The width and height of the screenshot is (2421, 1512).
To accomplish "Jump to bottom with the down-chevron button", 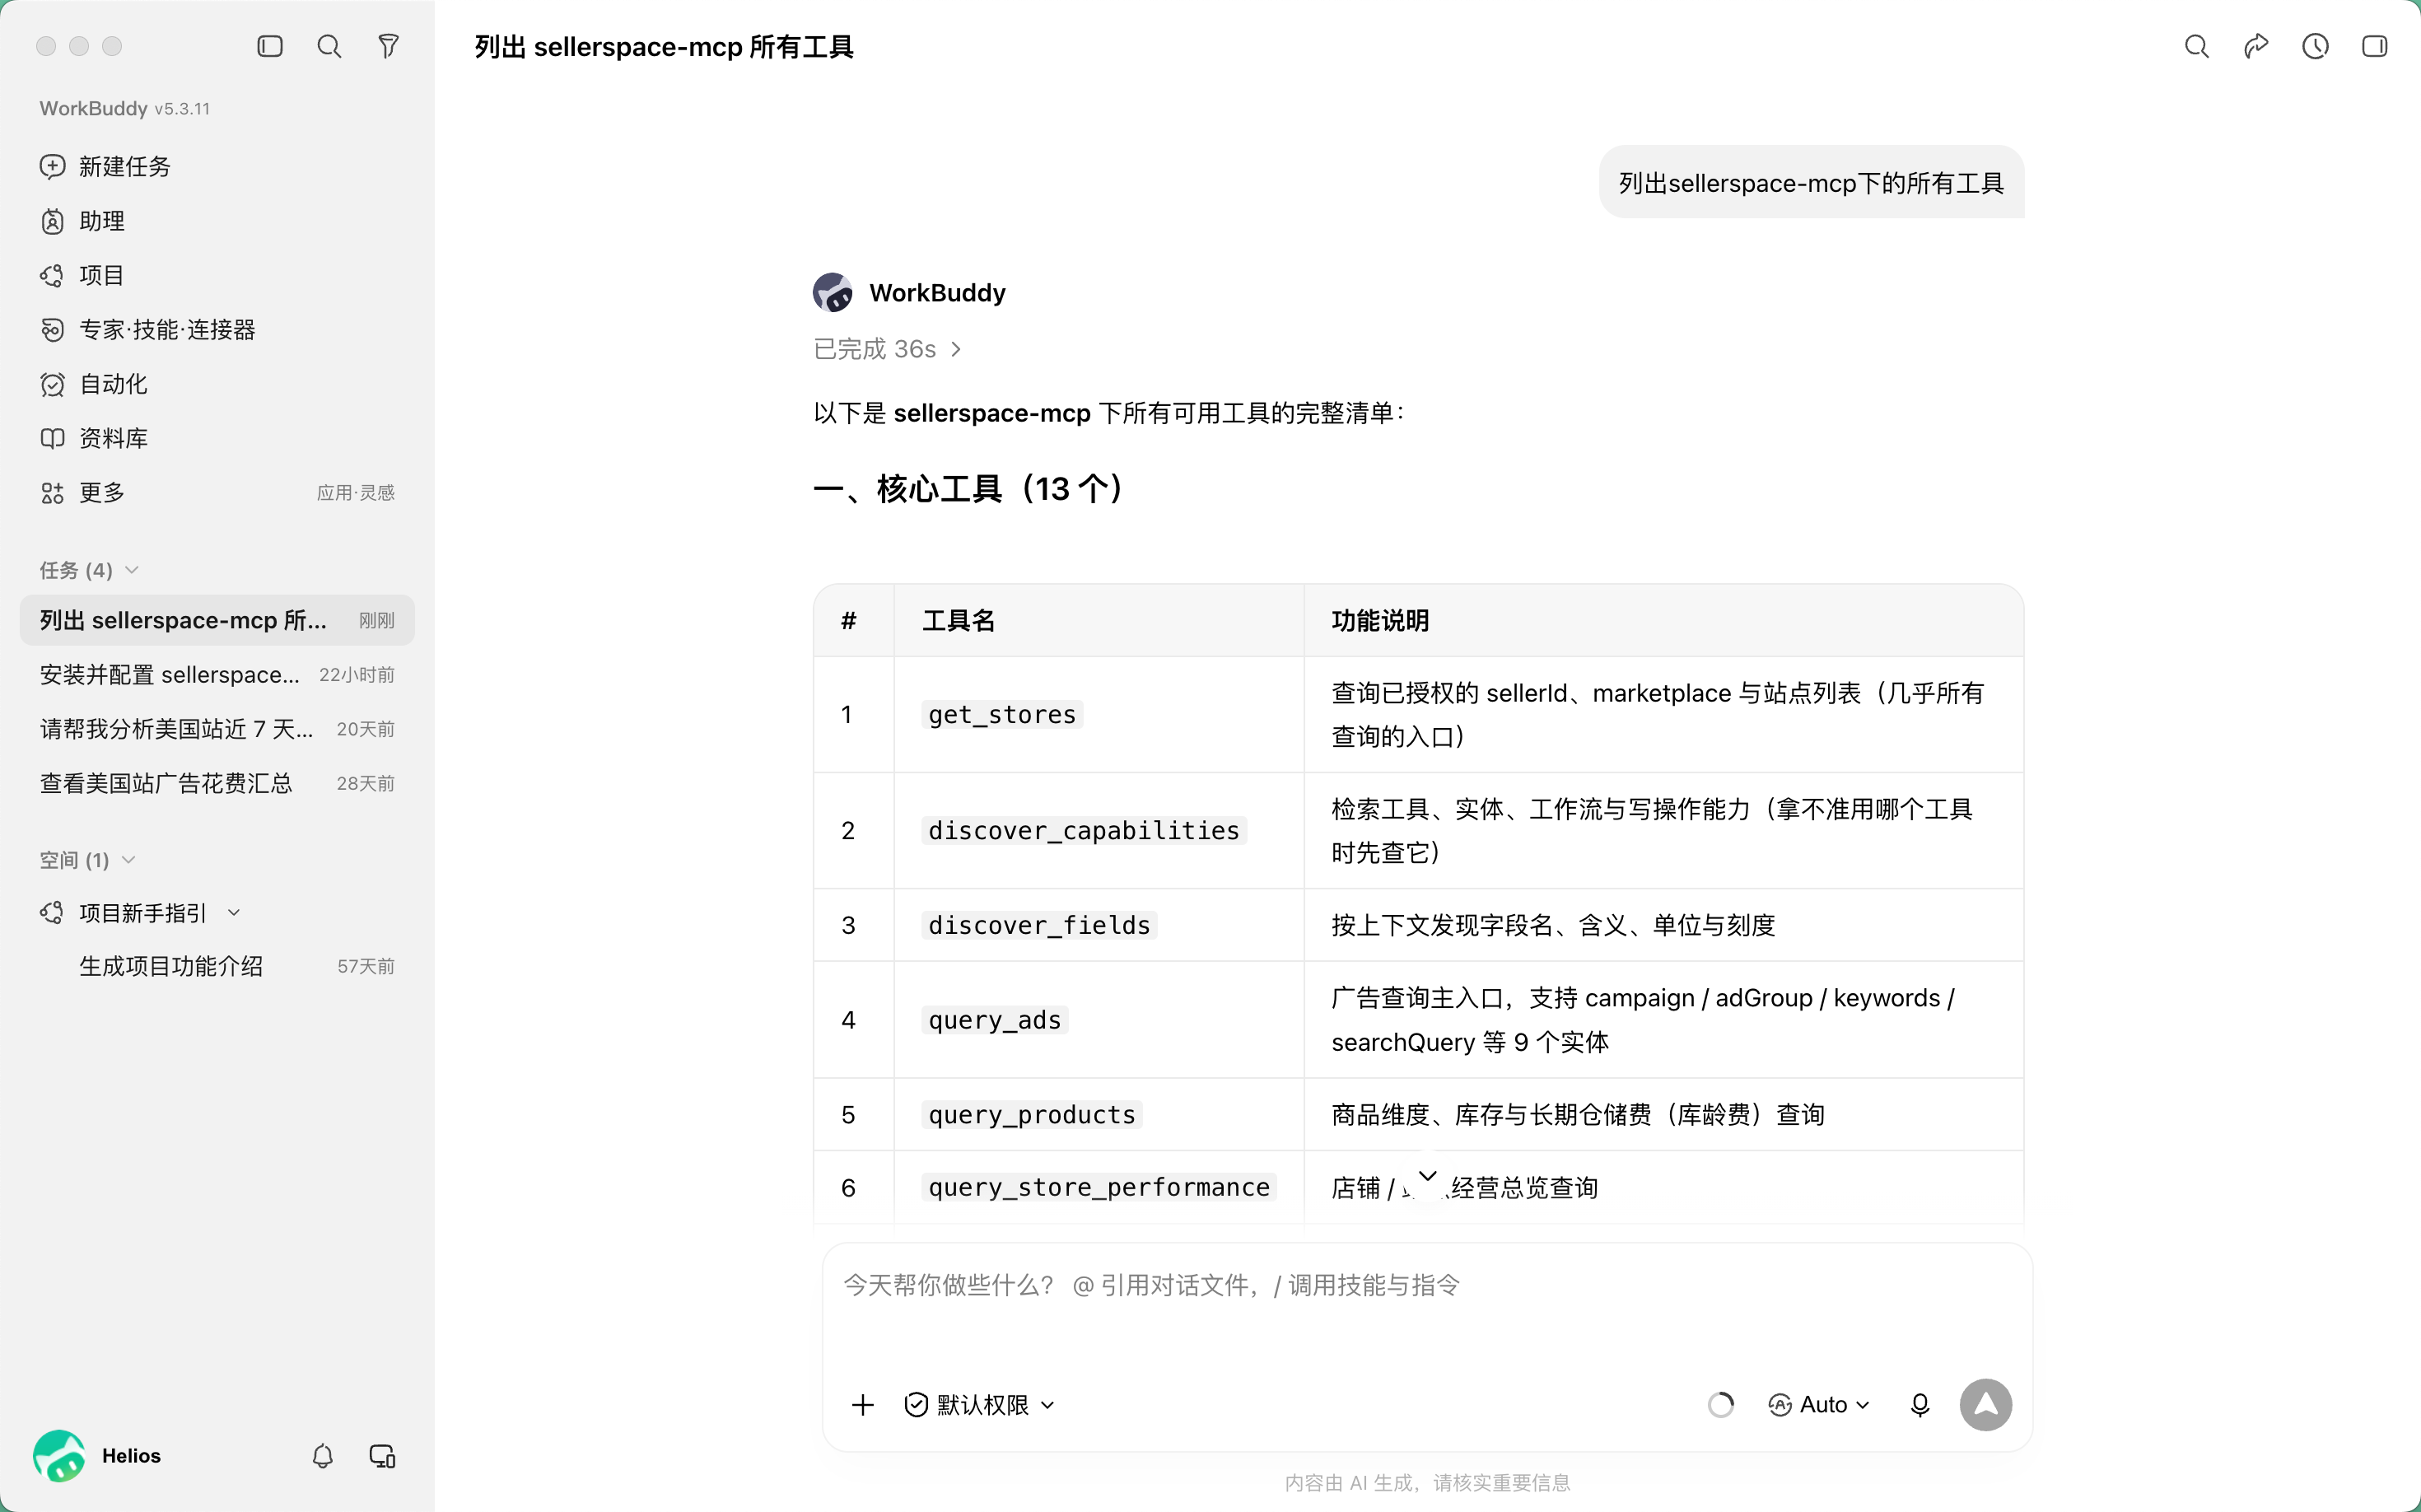I will (x=1427, y=1176).
